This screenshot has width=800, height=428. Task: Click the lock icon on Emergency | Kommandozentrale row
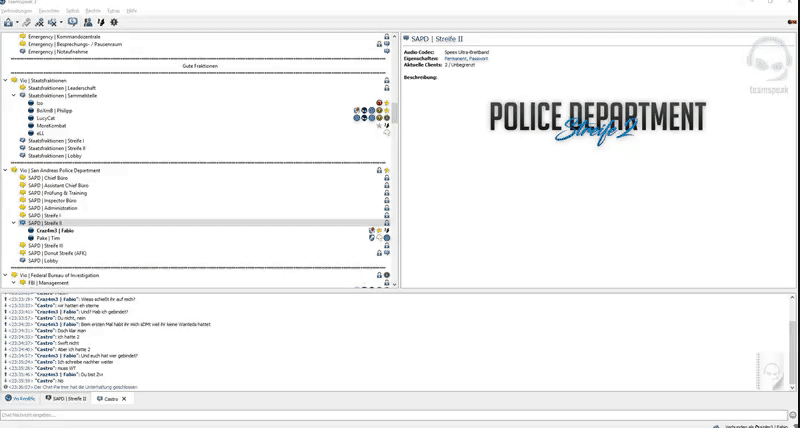[387, 37]
